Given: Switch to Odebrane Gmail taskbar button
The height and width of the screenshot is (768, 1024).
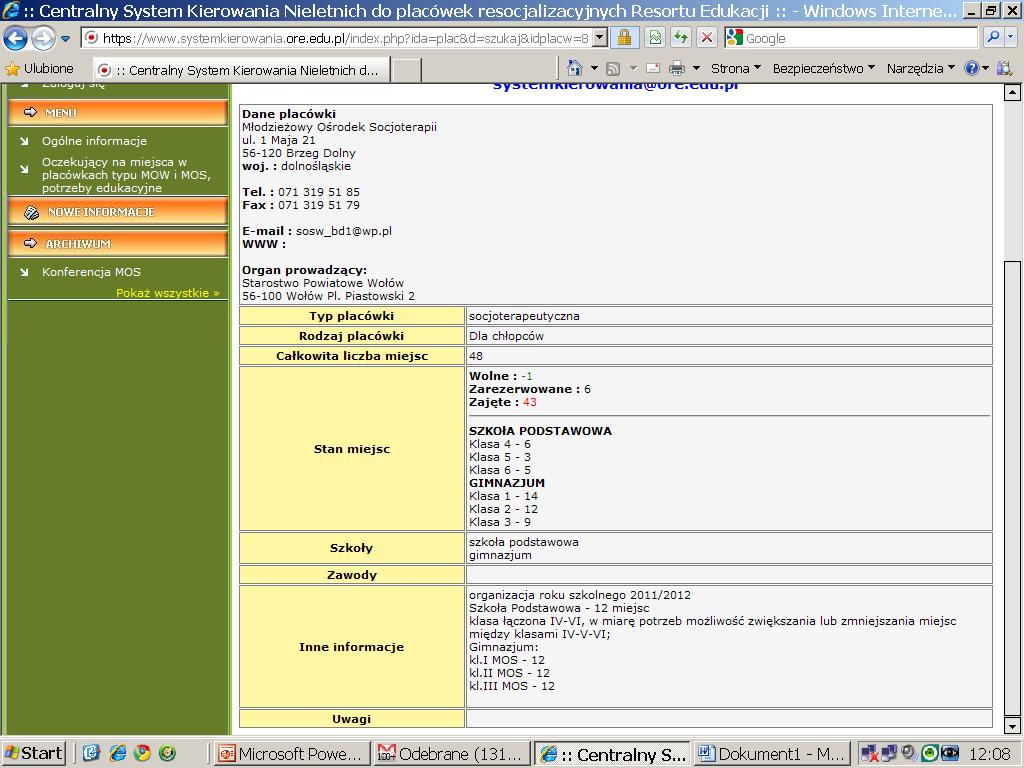Looking at the screenshot, I should [x=451, y=754].
